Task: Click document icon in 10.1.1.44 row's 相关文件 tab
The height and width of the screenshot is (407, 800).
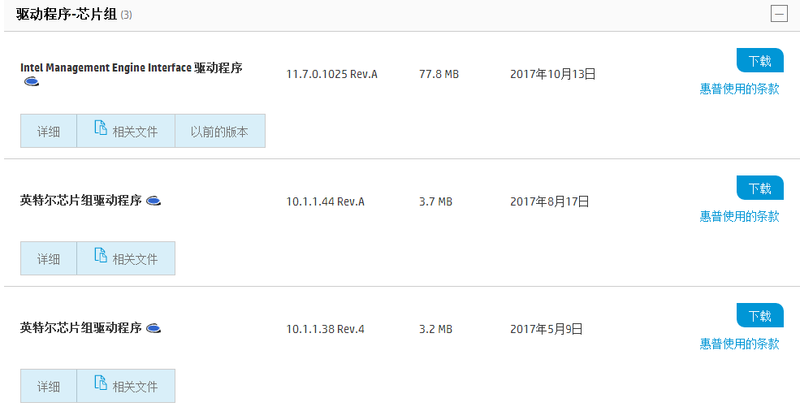Action: [x=100, y=255]
